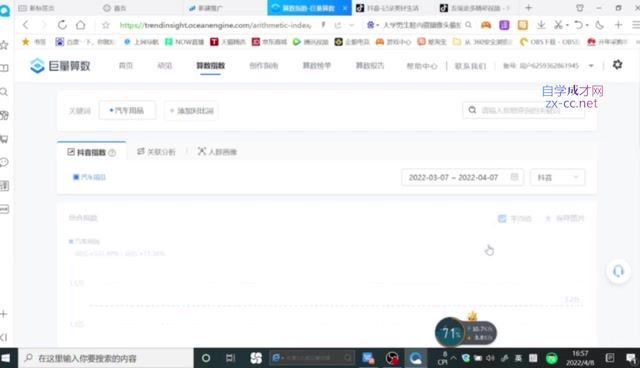Switch to the 关联分析 tab
The image size is (640, 368).
click(x=156, y=152)
